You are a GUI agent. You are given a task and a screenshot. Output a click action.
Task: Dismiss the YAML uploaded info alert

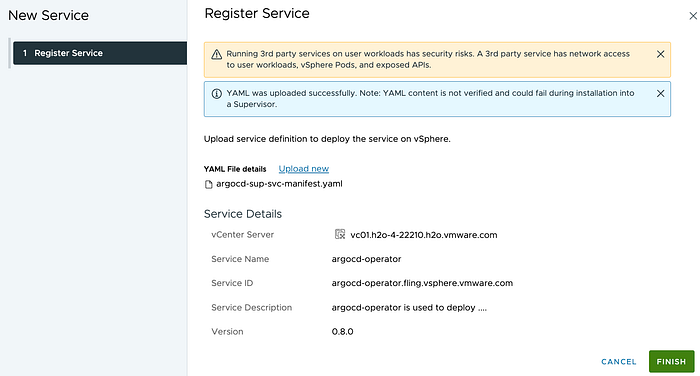coord(660,93)
